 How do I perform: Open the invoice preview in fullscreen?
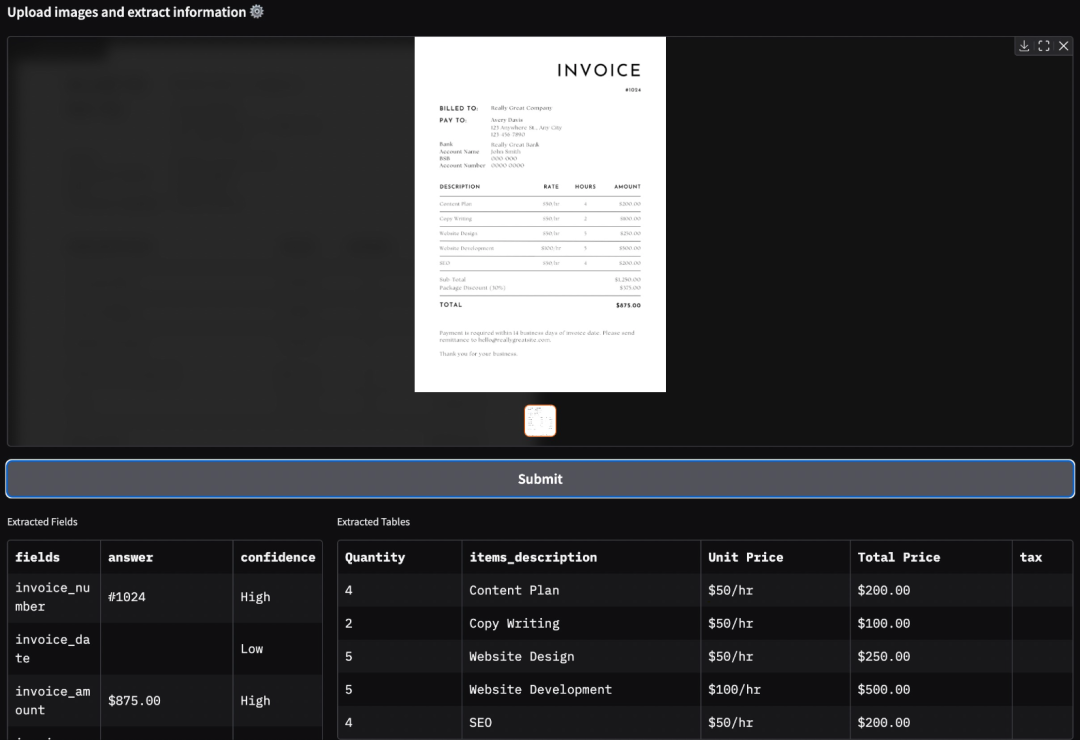tap(1044, 46)
